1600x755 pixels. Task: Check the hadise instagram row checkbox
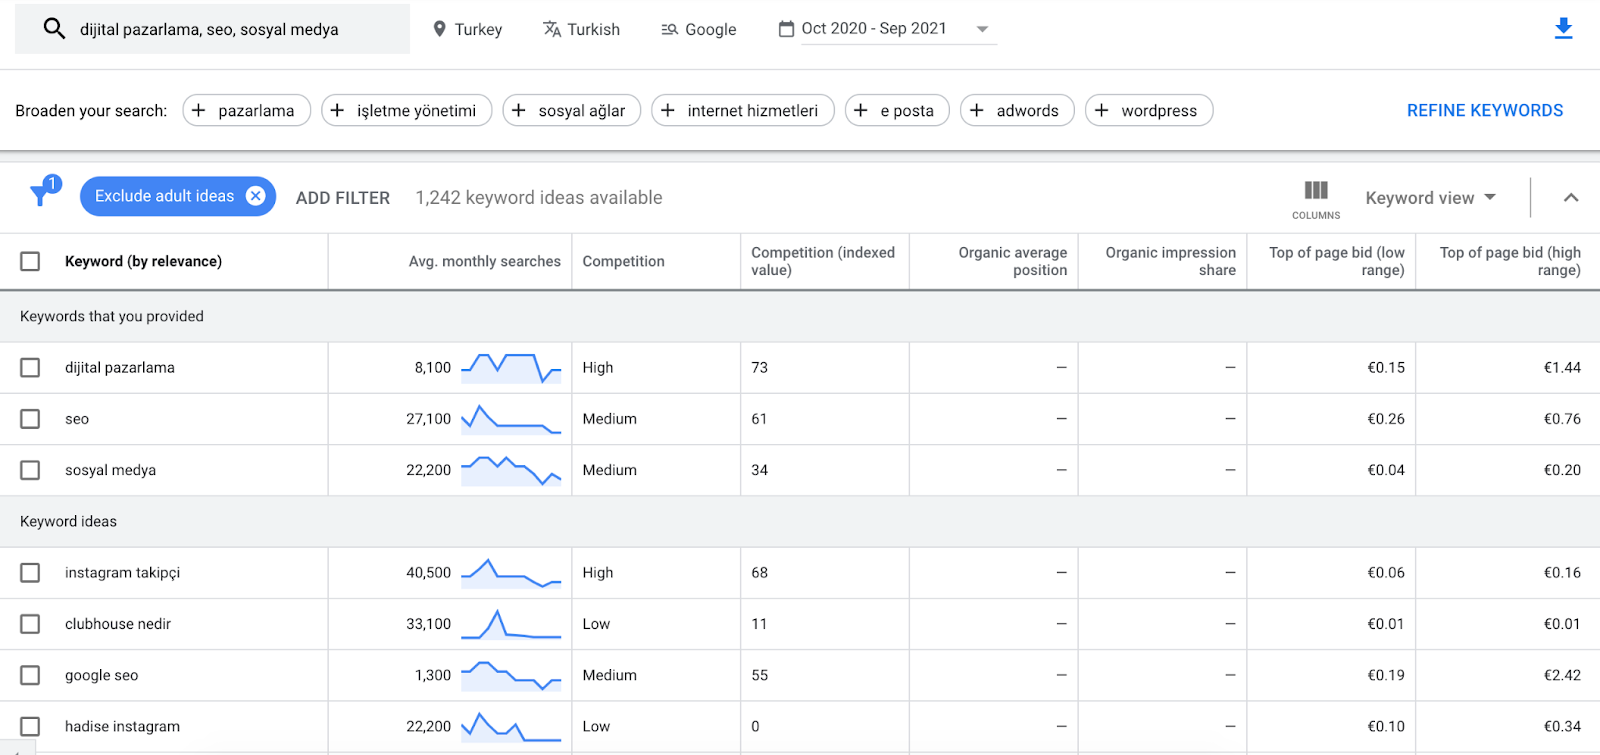tap(30, 726)
